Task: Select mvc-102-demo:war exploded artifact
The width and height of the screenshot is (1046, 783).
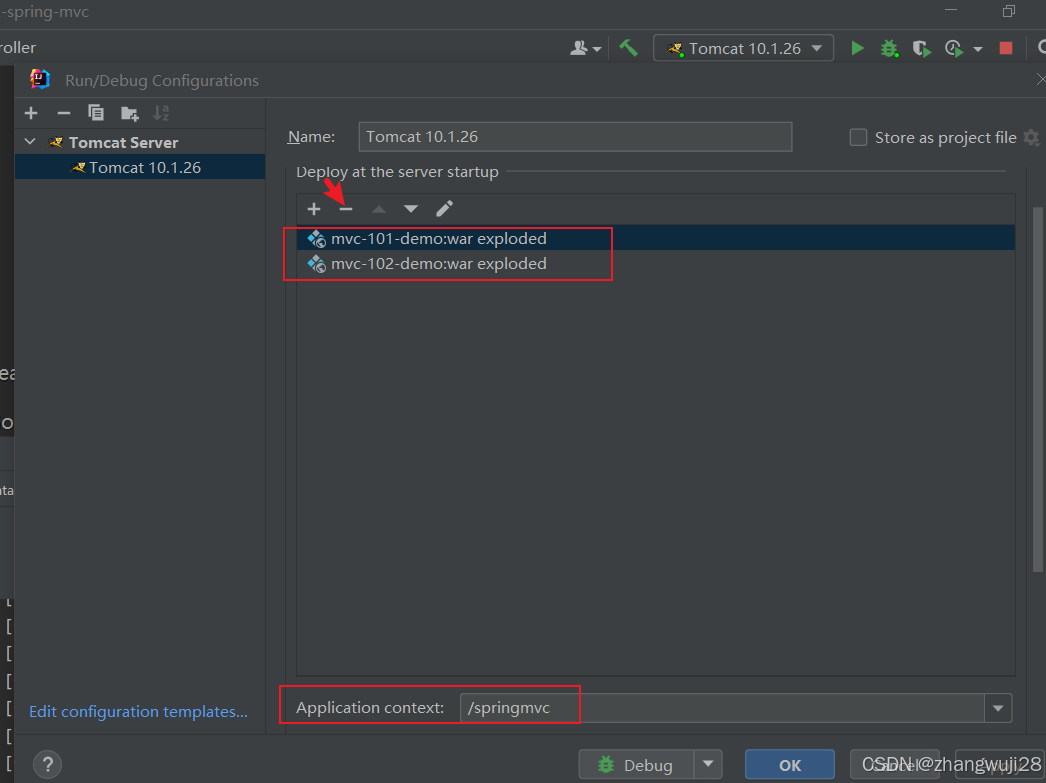Action: point(438,264)
